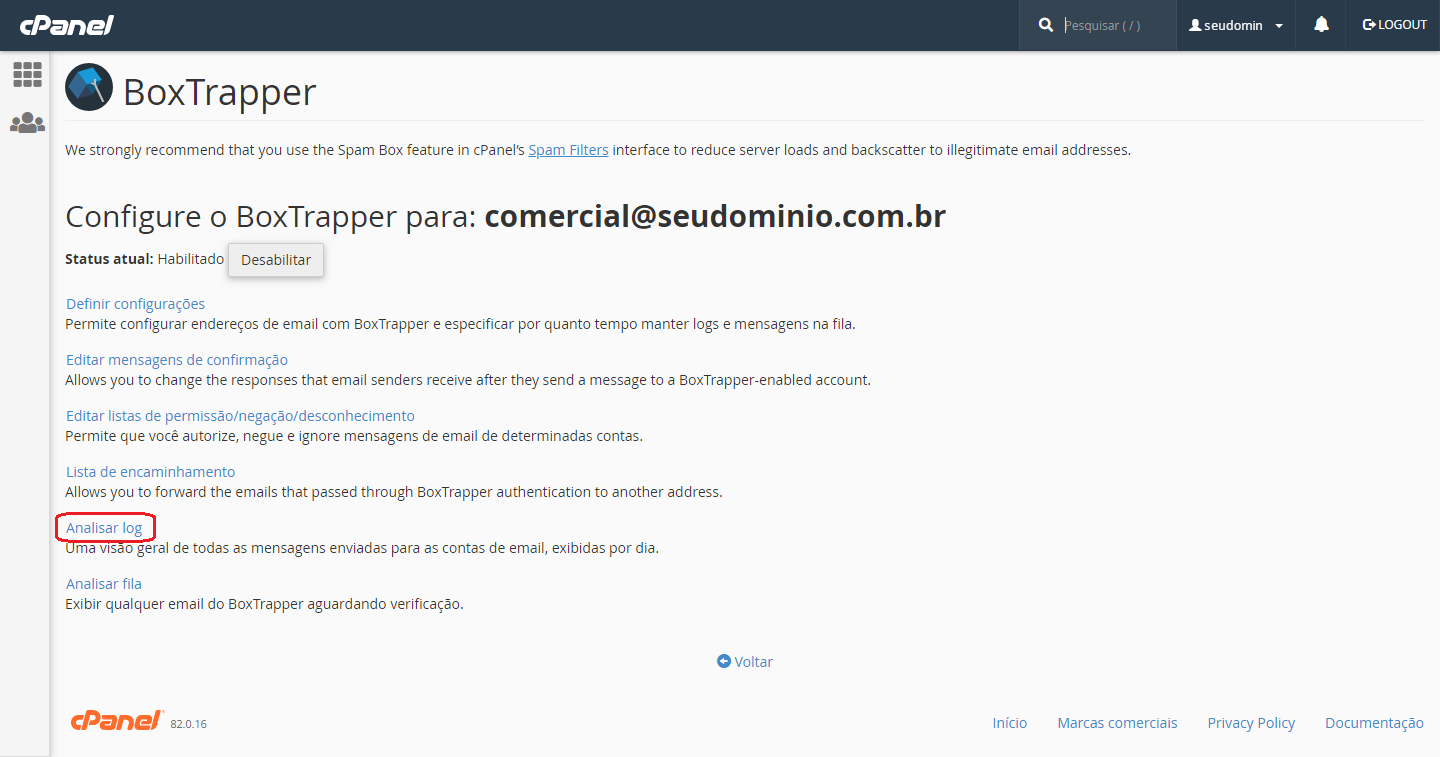The image size is (1440, 757).
Task: Open Definir configurações link
Action: [136, 304]
